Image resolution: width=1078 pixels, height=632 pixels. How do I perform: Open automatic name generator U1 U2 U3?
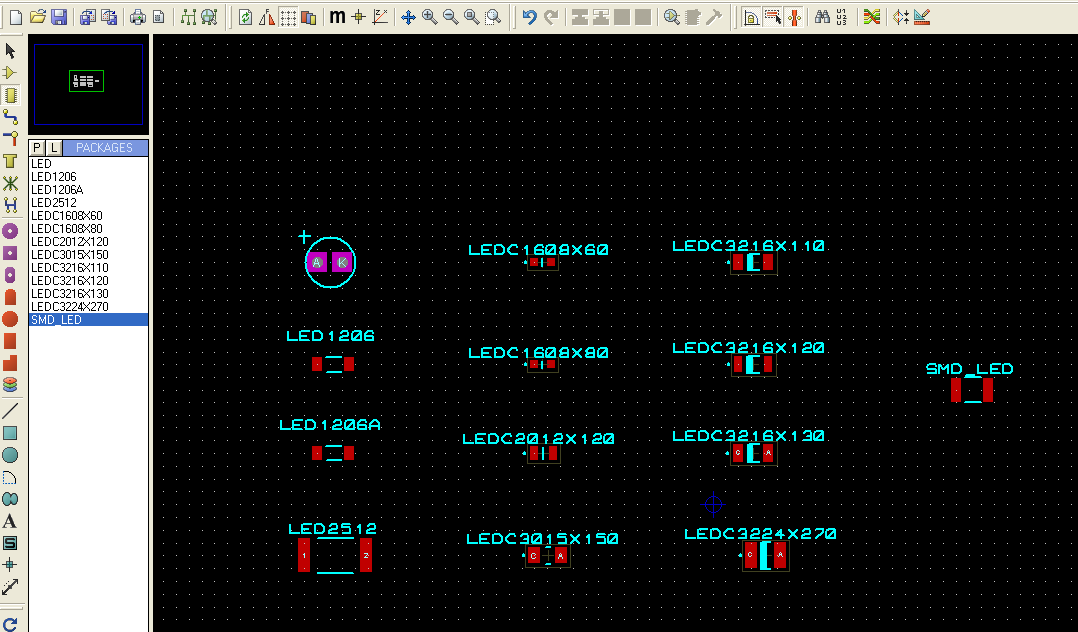pos(842,17)
